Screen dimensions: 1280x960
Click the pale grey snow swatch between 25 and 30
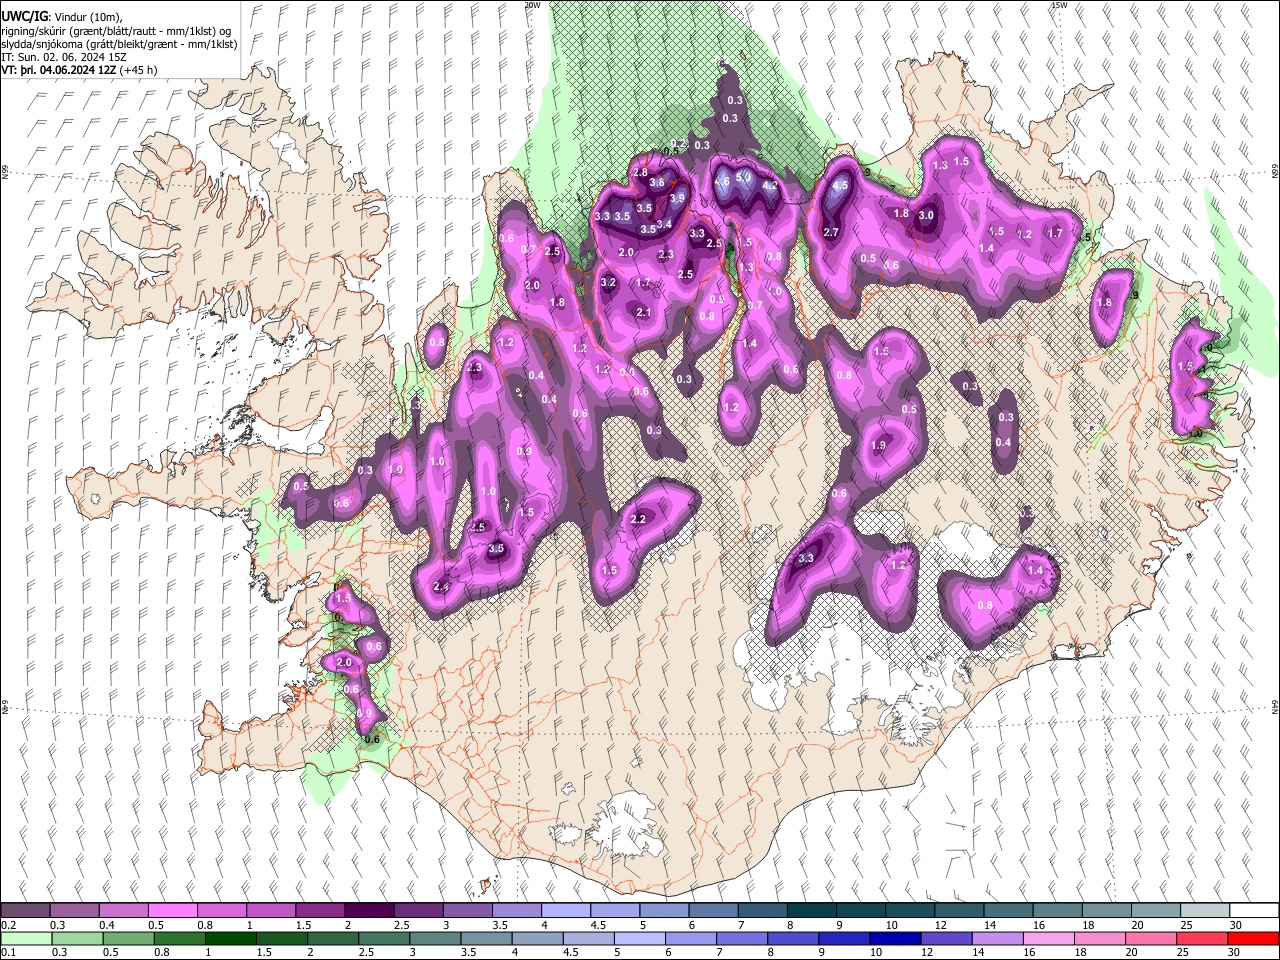point(1204,911)
